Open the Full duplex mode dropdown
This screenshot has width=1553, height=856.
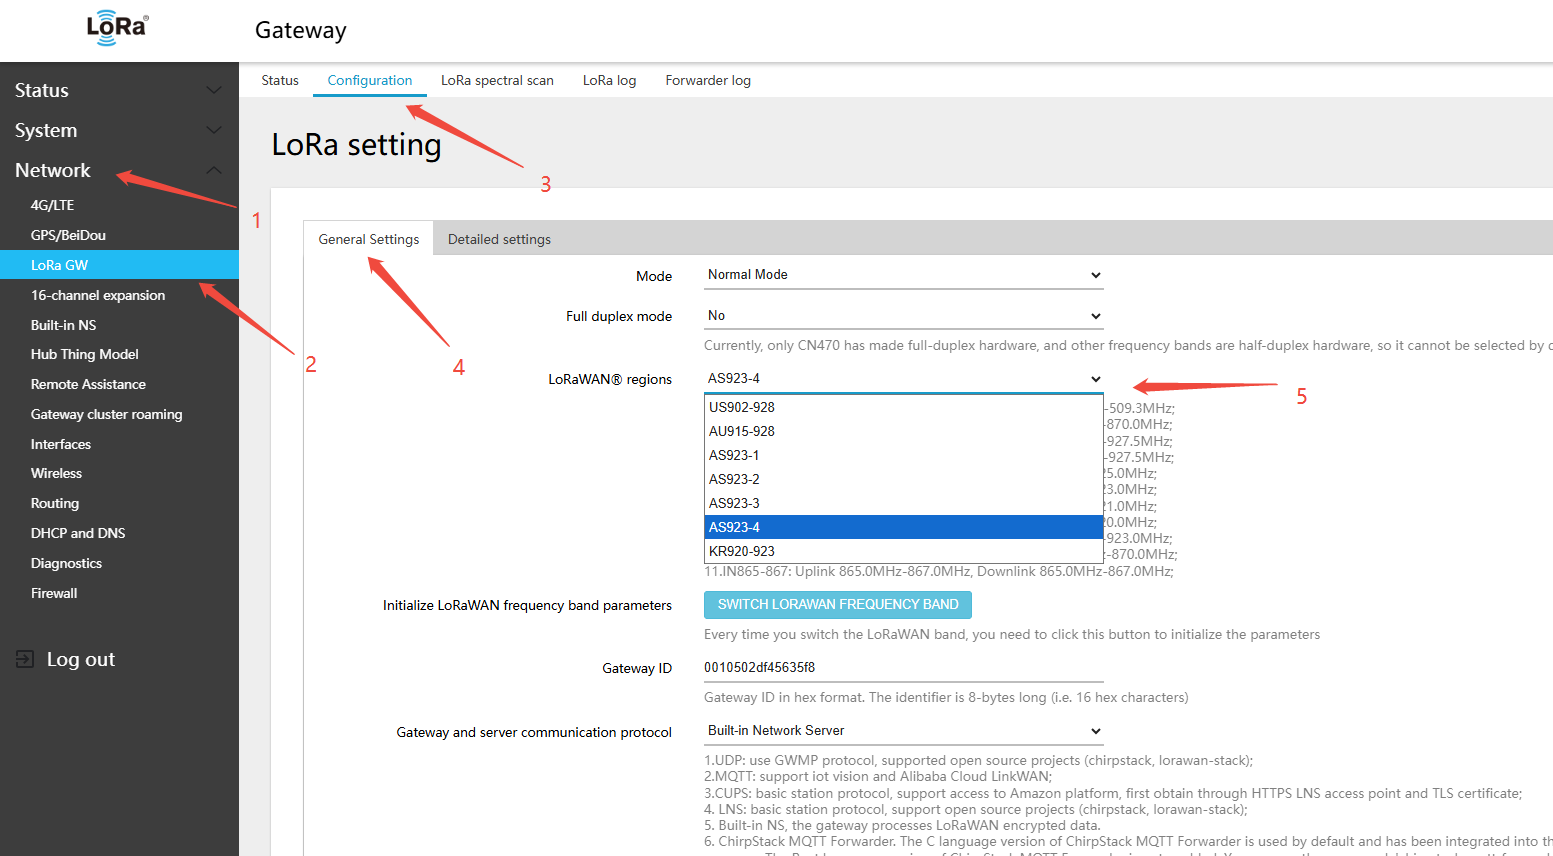(903, 316)
